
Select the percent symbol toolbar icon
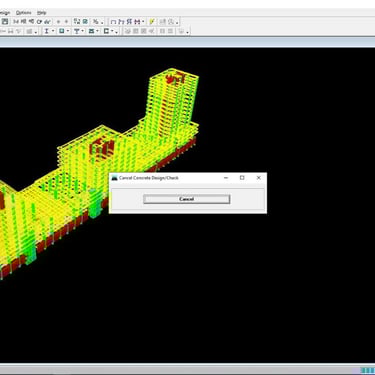[x=96, y=22]
